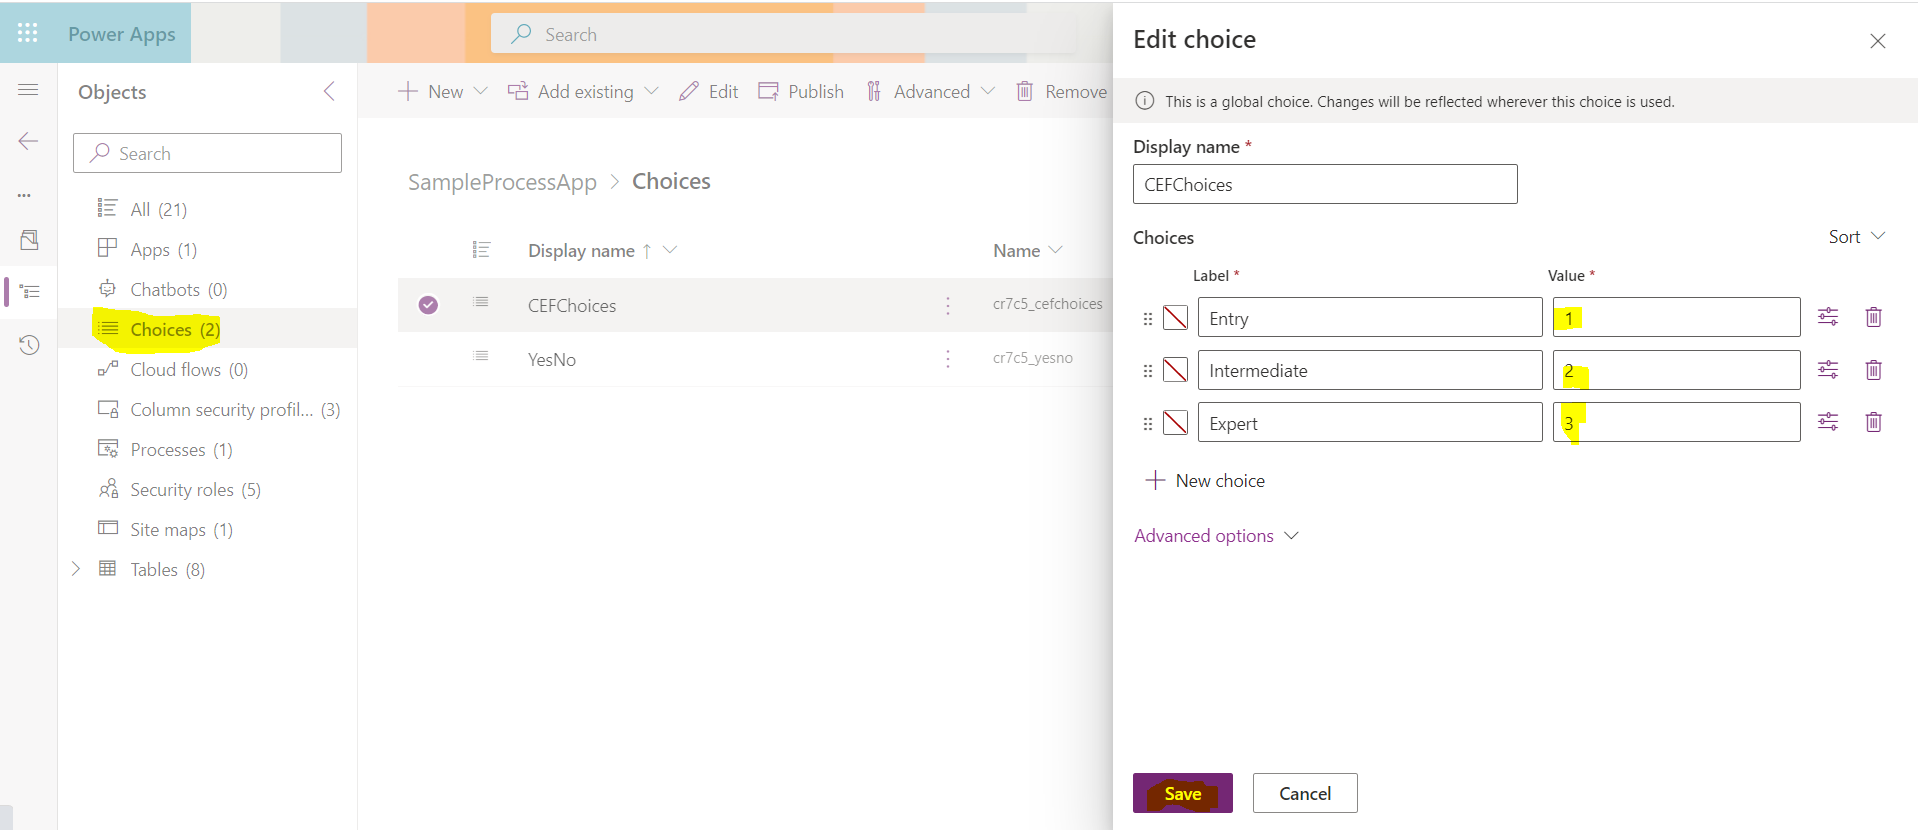
Task: Close the Edit choice panel
Action: coord(1877,41)
